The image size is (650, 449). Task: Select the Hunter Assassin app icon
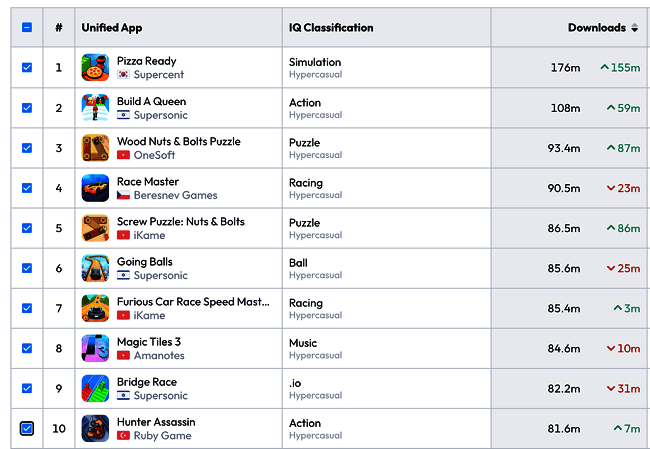96,428
